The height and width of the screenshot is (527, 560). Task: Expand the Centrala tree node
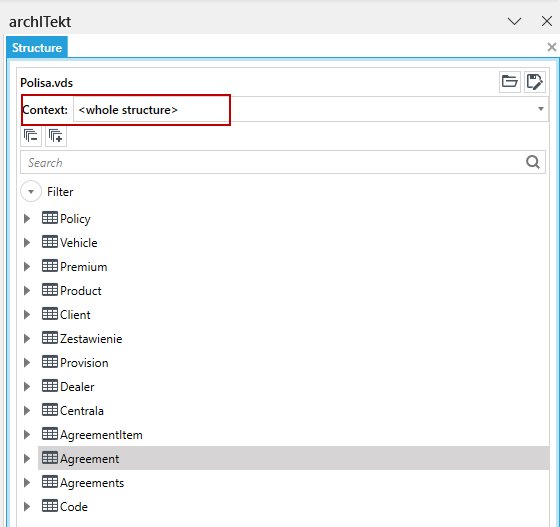tap(27, 410)
